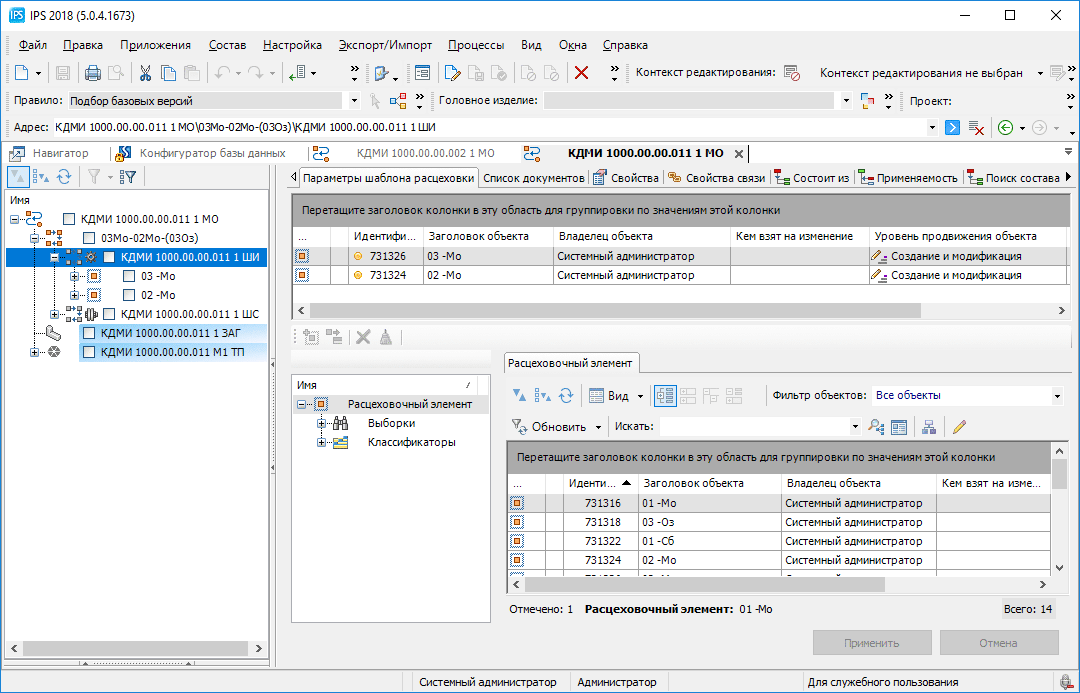Check the box beside КДМИ 1000.00.00.011 1 ШС
1080x693 pixels.
[109, 314]
